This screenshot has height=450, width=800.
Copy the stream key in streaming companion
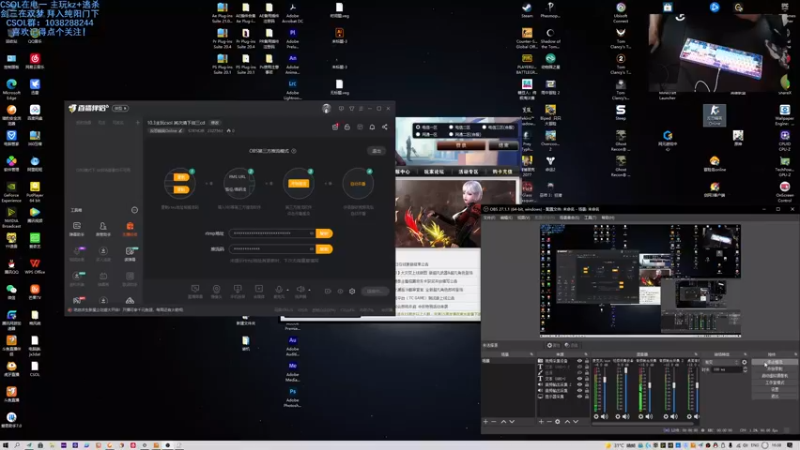(324, 249)
